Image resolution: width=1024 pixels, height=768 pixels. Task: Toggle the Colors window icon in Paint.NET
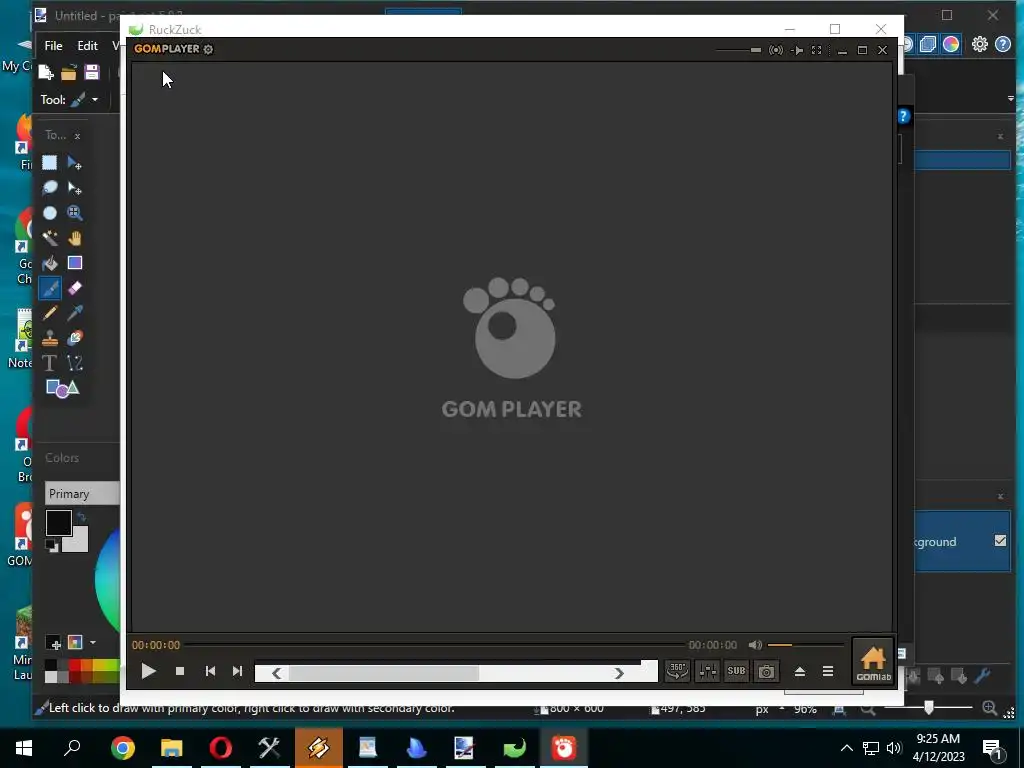(951, 44)
